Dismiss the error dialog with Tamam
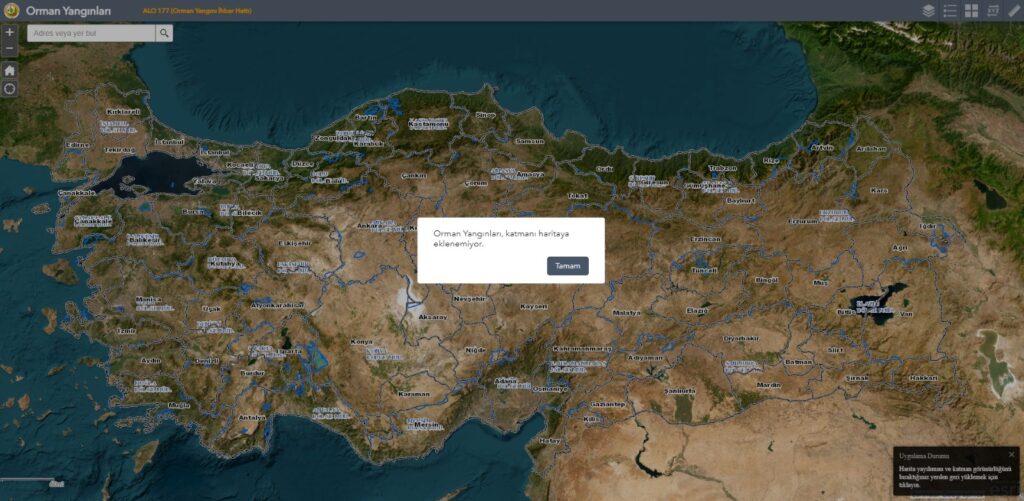The width and height of the screenshot is (1024, 501). click(x=568, y=266)
